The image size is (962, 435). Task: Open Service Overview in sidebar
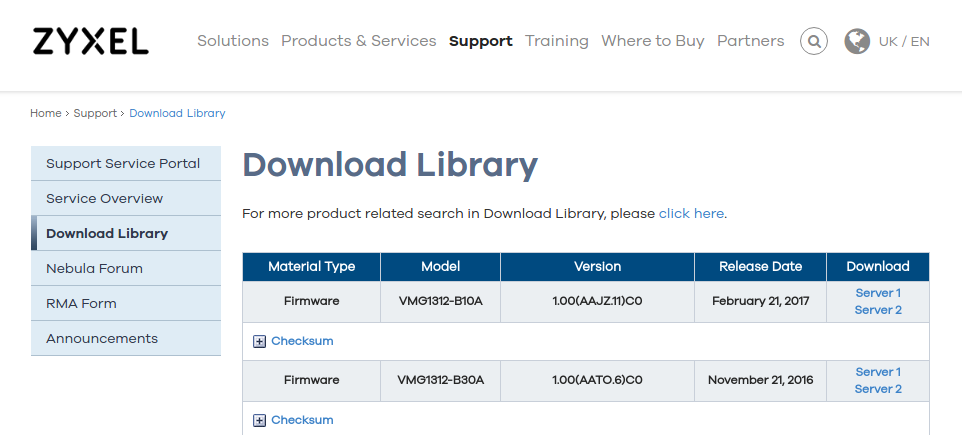(x=126, y=199)
